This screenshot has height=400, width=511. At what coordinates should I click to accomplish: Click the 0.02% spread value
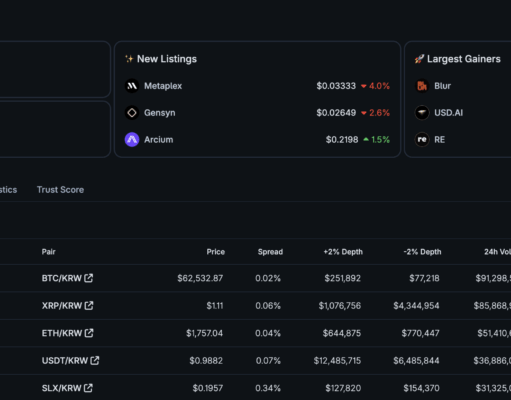coord(268,278)
